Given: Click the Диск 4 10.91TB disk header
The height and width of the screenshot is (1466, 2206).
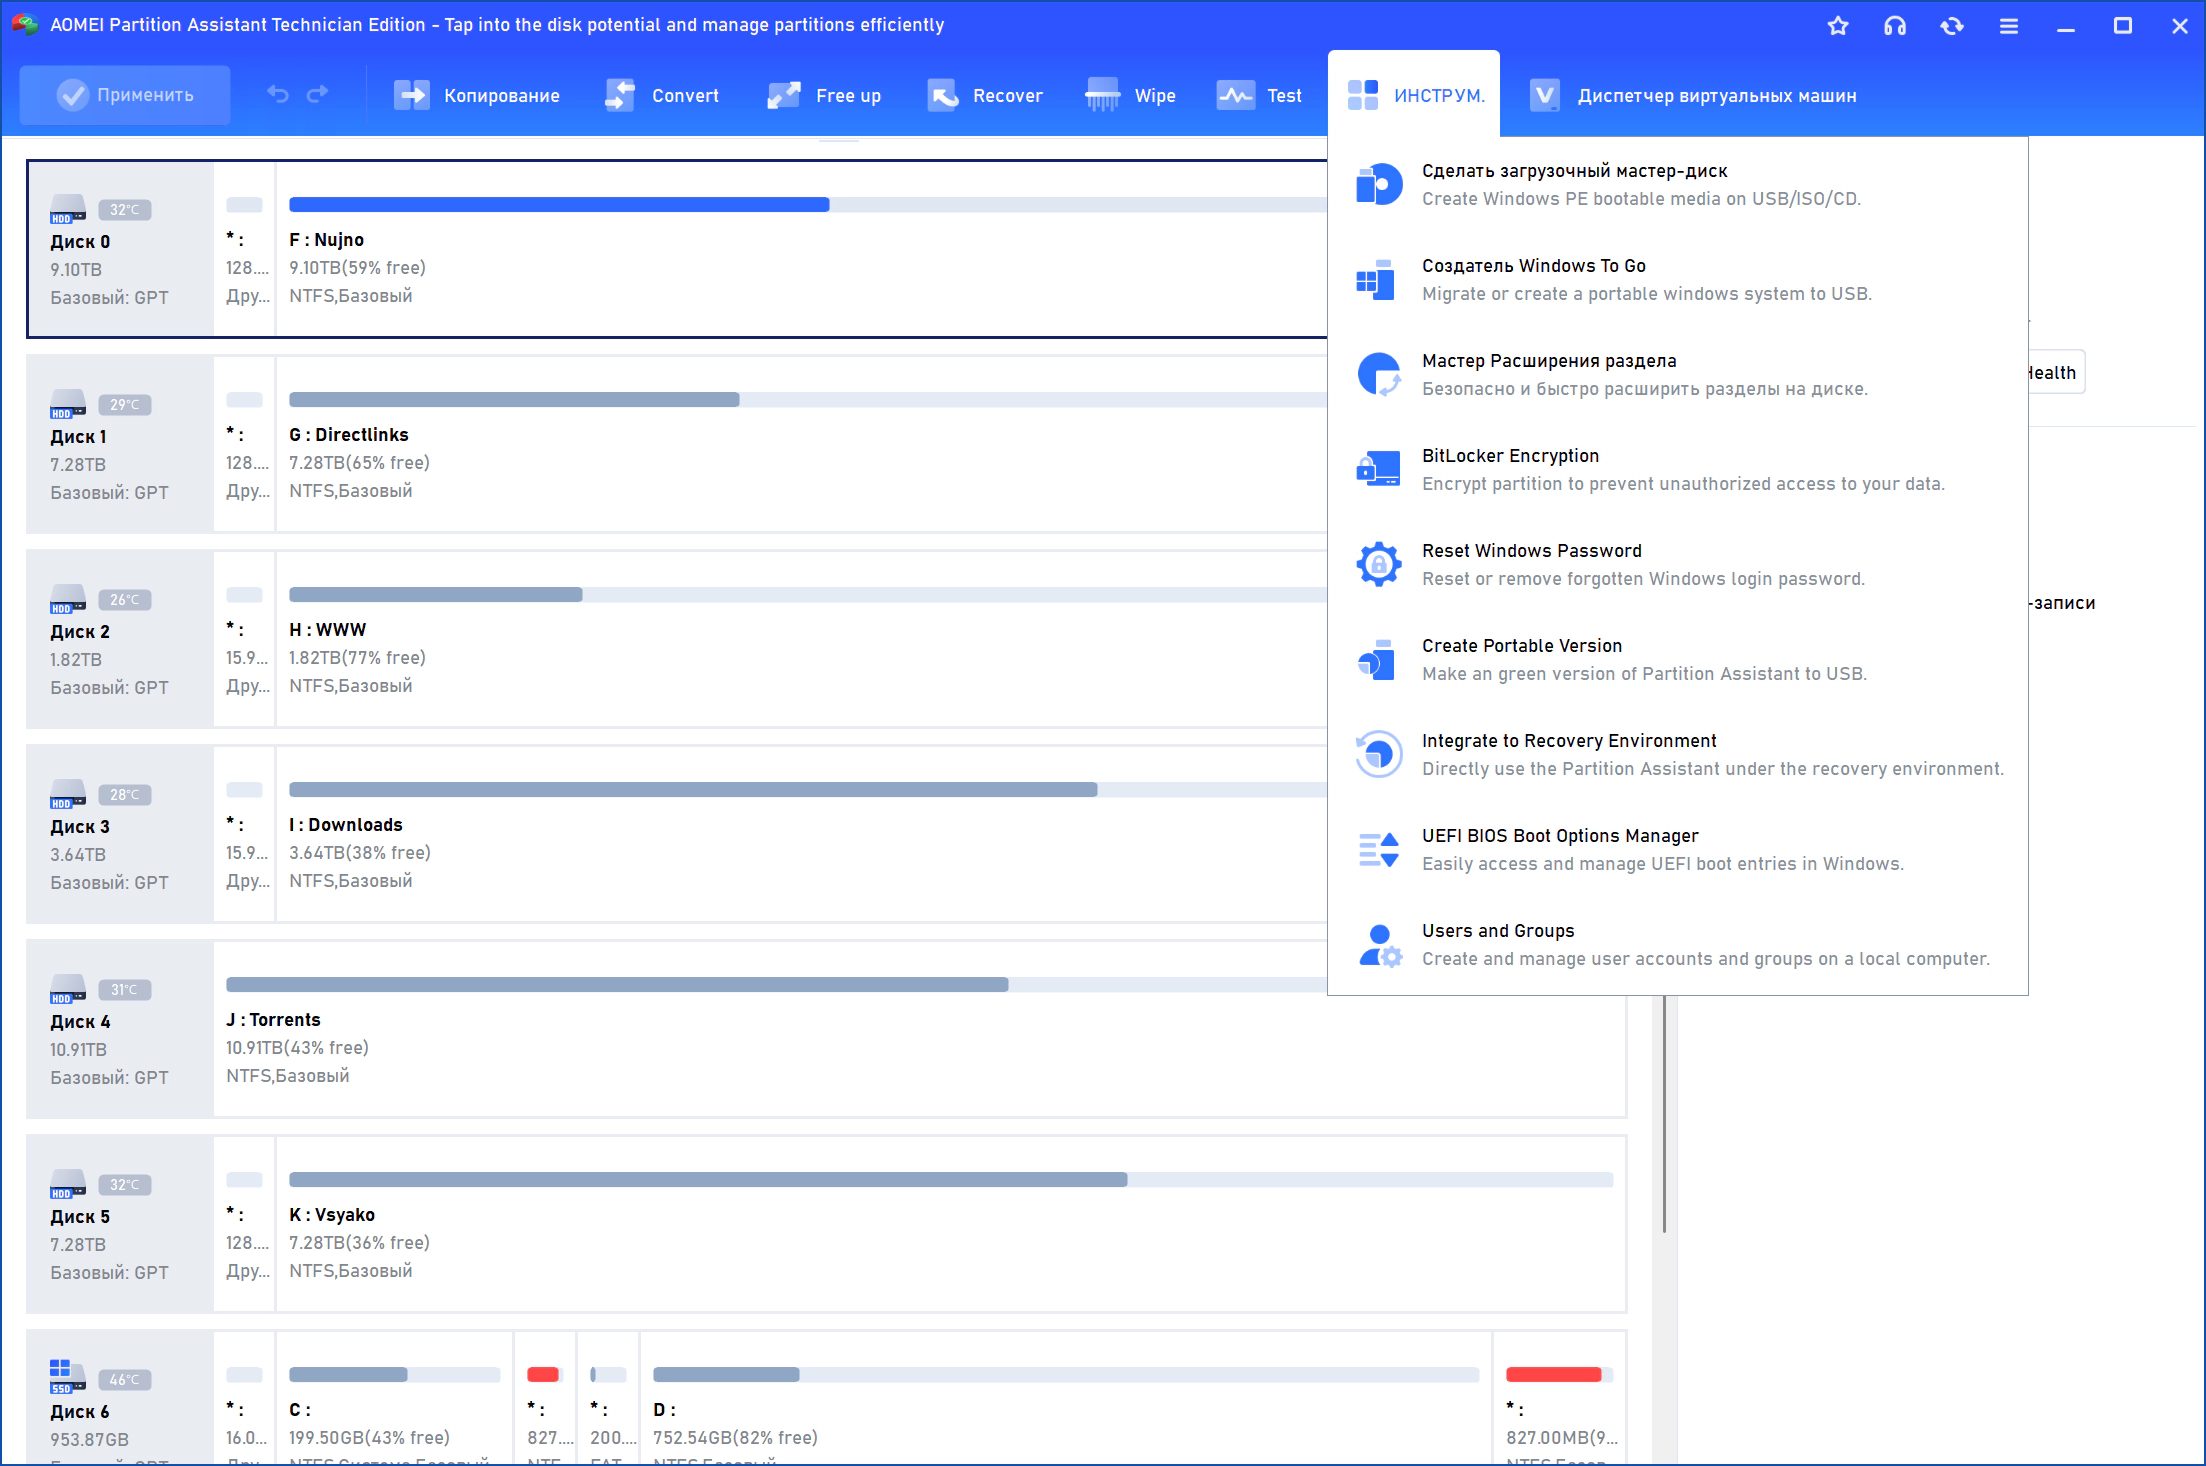Looking at the screenshot, I should 120,1029.
